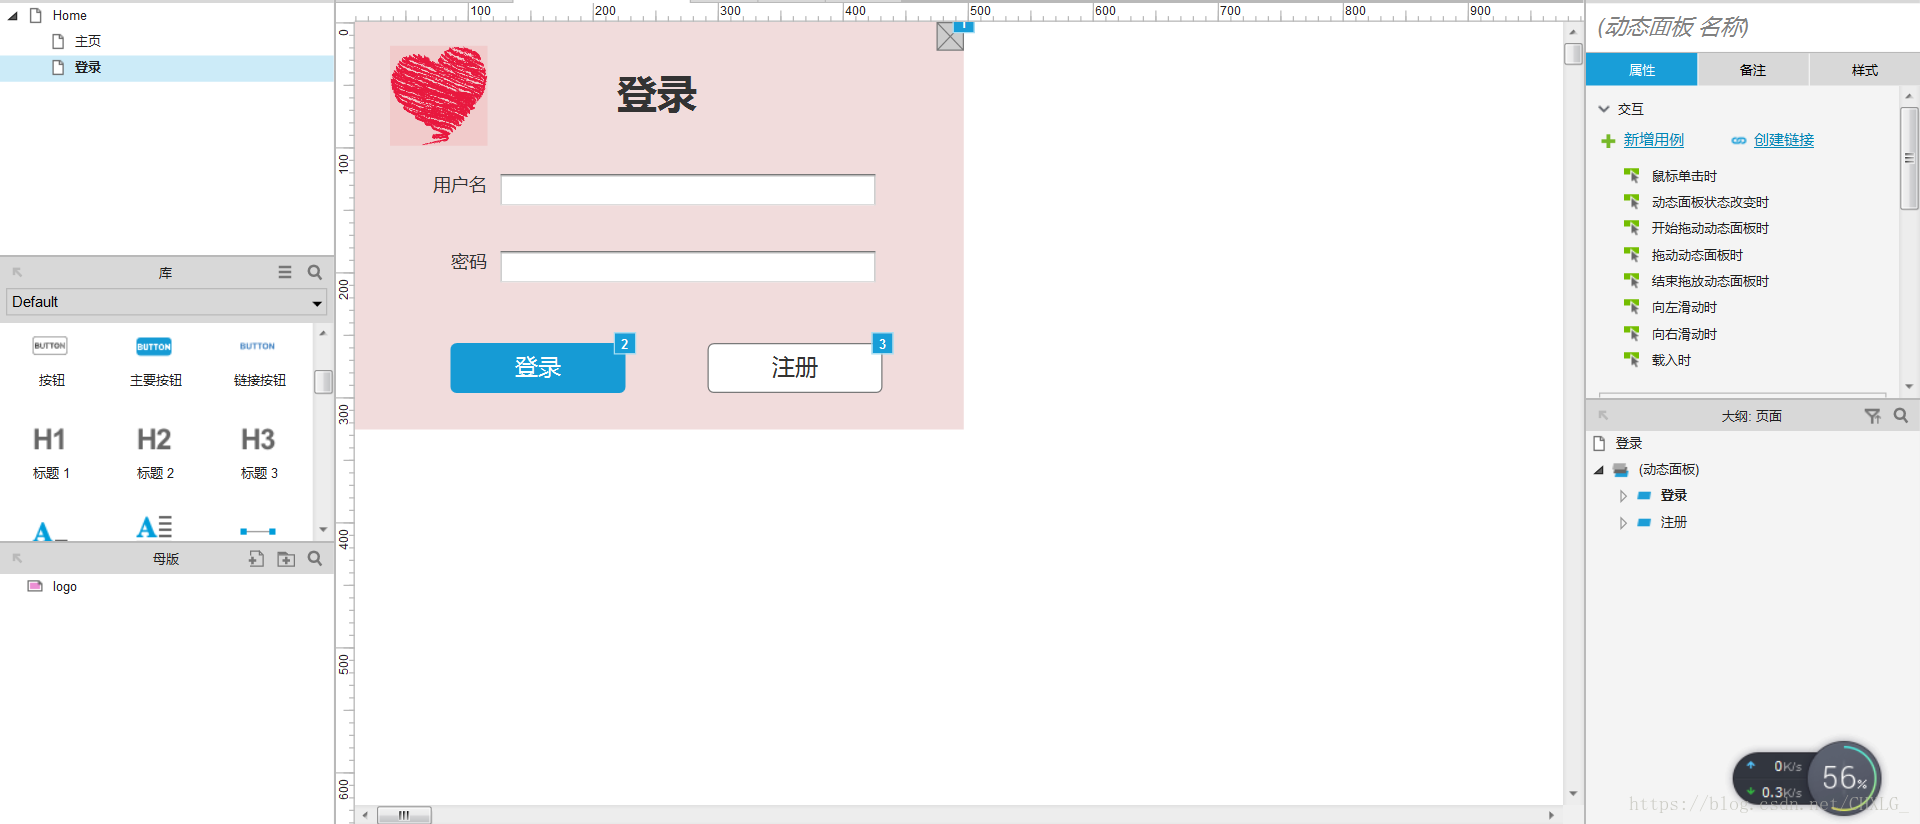Pick the paragraph text widget icon
Image resolution: width=1920 pixels, height=824 pixels.
tap(154, 527)
